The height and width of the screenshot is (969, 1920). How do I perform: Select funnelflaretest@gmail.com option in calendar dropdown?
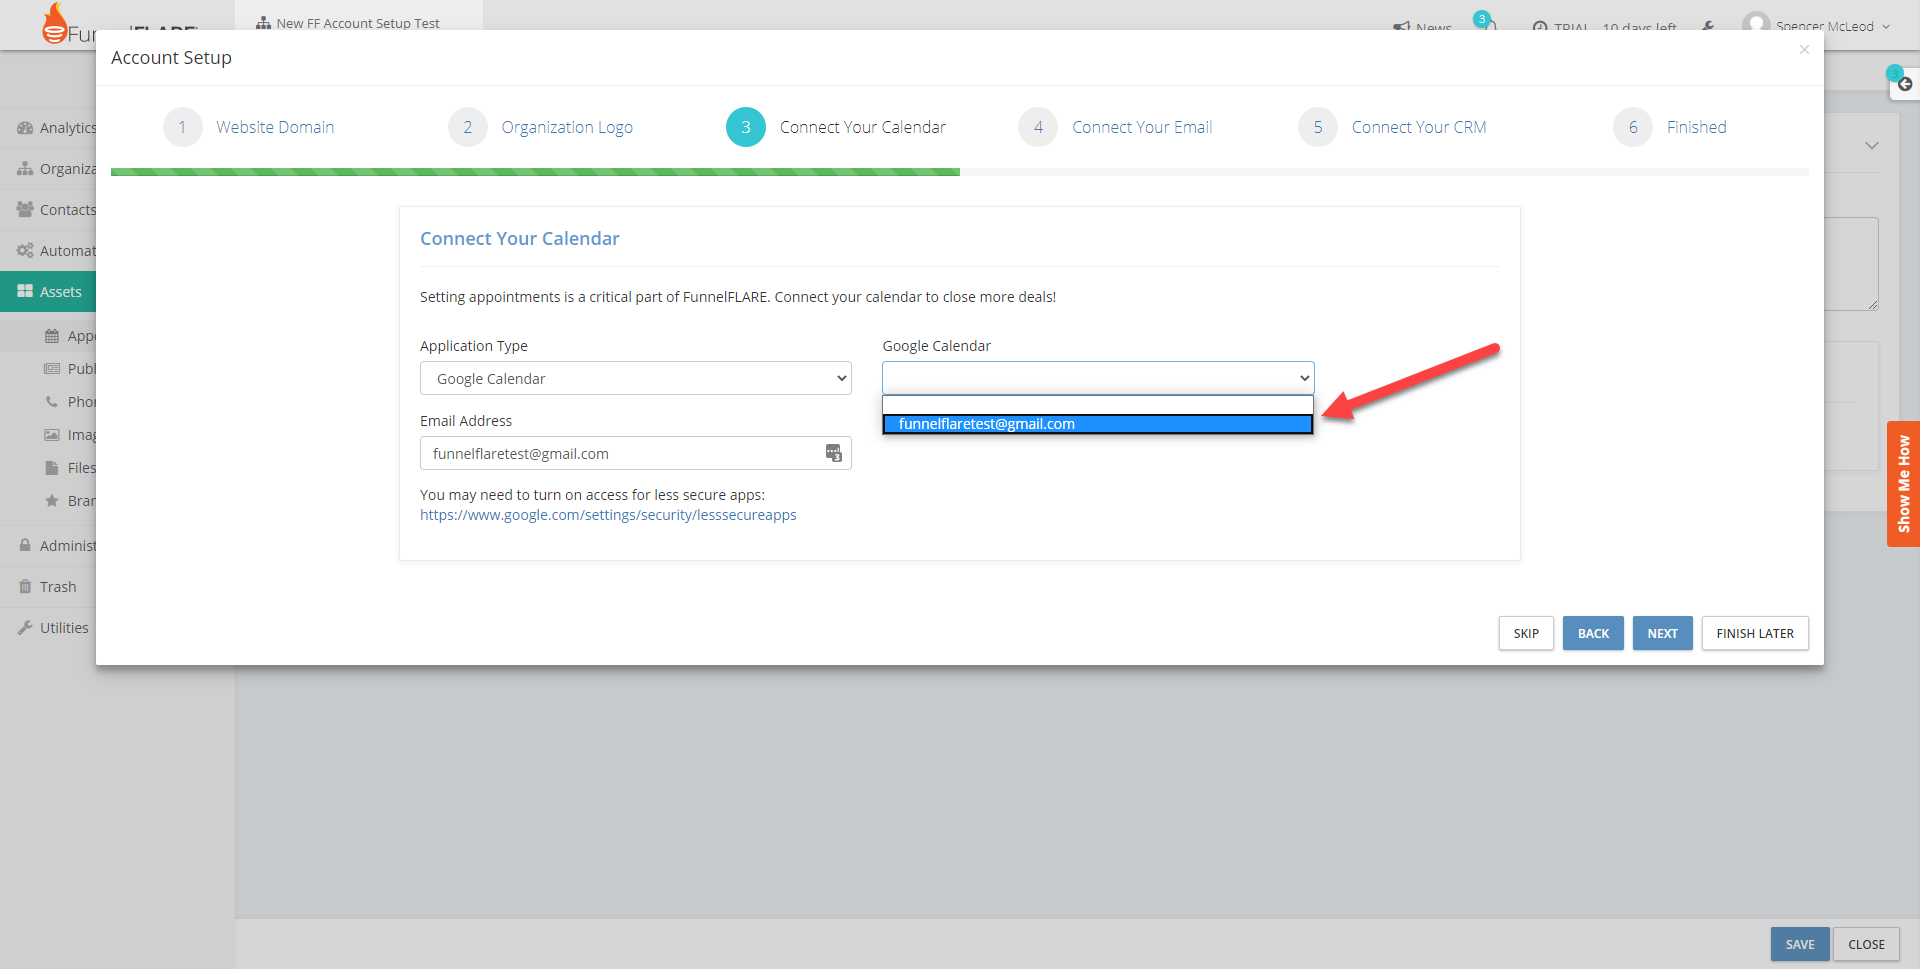pyautogui.click(x=1097, y=424)
